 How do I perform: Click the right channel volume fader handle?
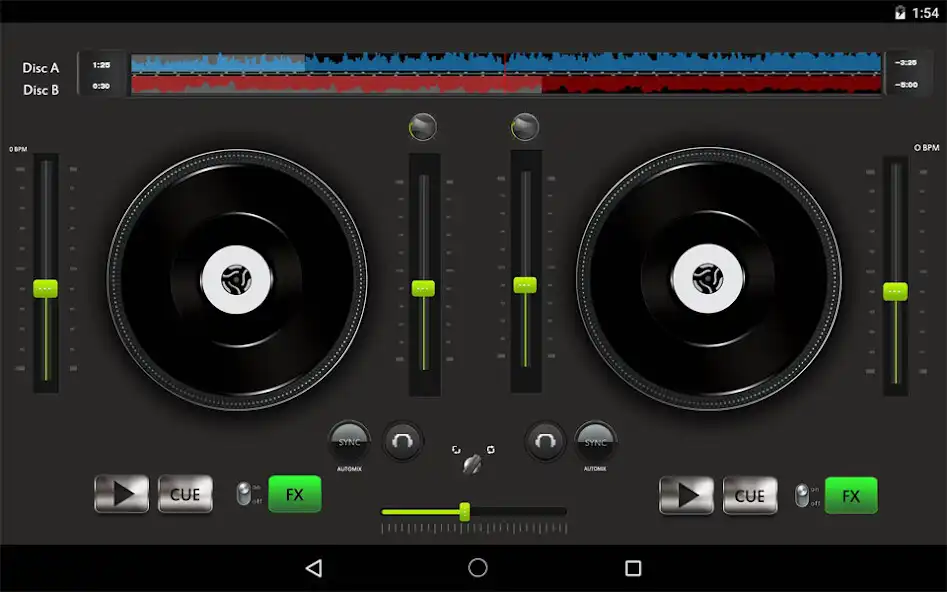(525, 285)
